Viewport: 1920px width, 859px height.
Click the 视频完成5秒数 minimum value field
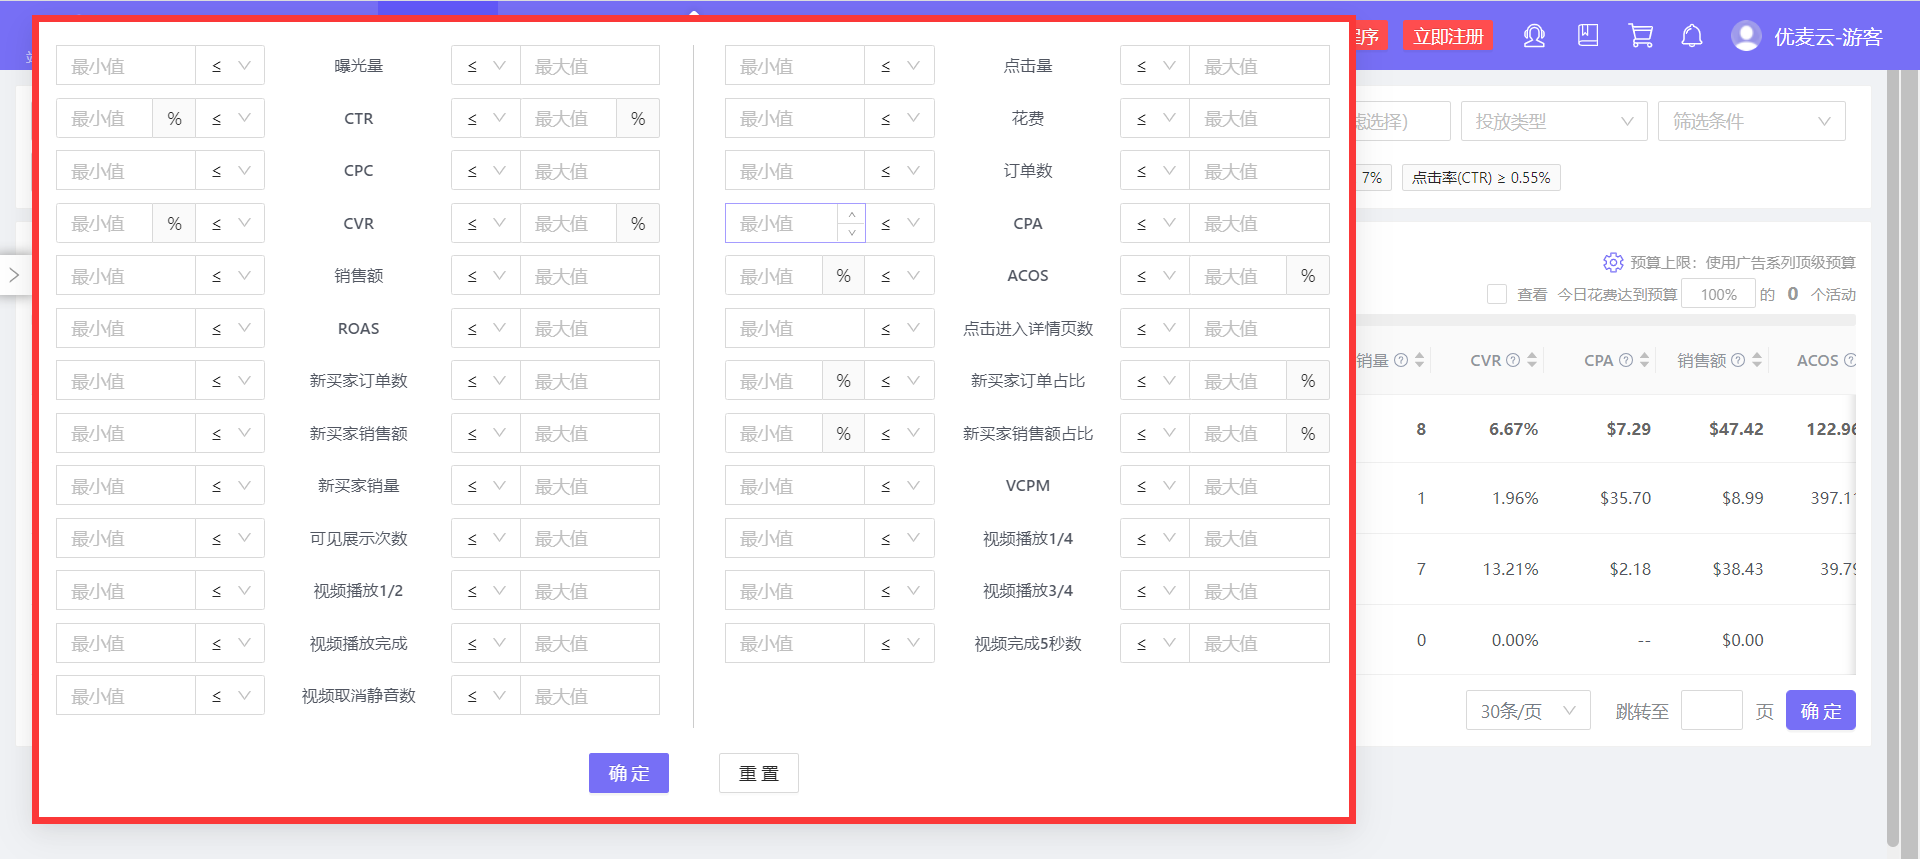click(x=795, y=644)
